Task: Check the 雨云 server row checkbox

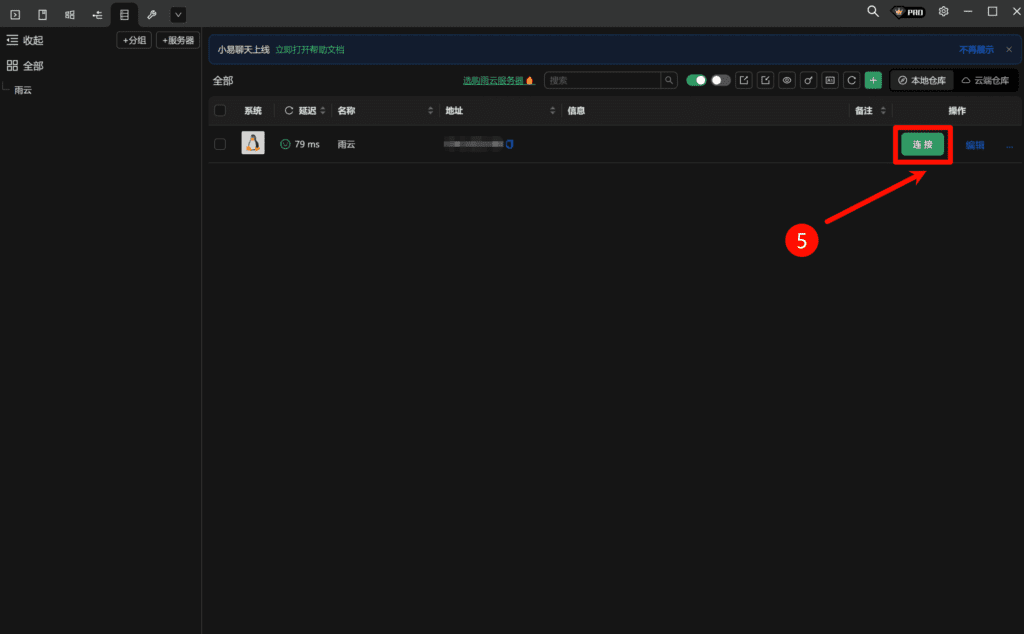Action: click(218, 143)
